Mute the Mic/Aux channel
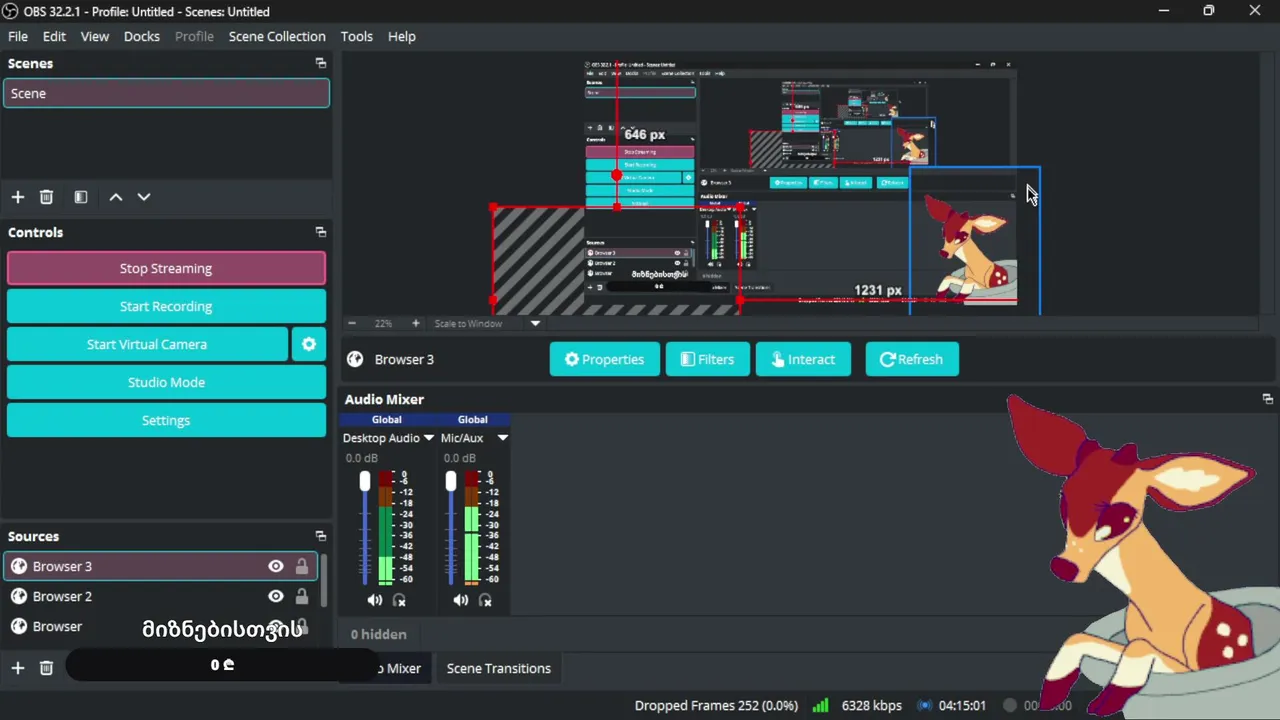The height and width of the screenshot is (720, 1280). point(460,600)
